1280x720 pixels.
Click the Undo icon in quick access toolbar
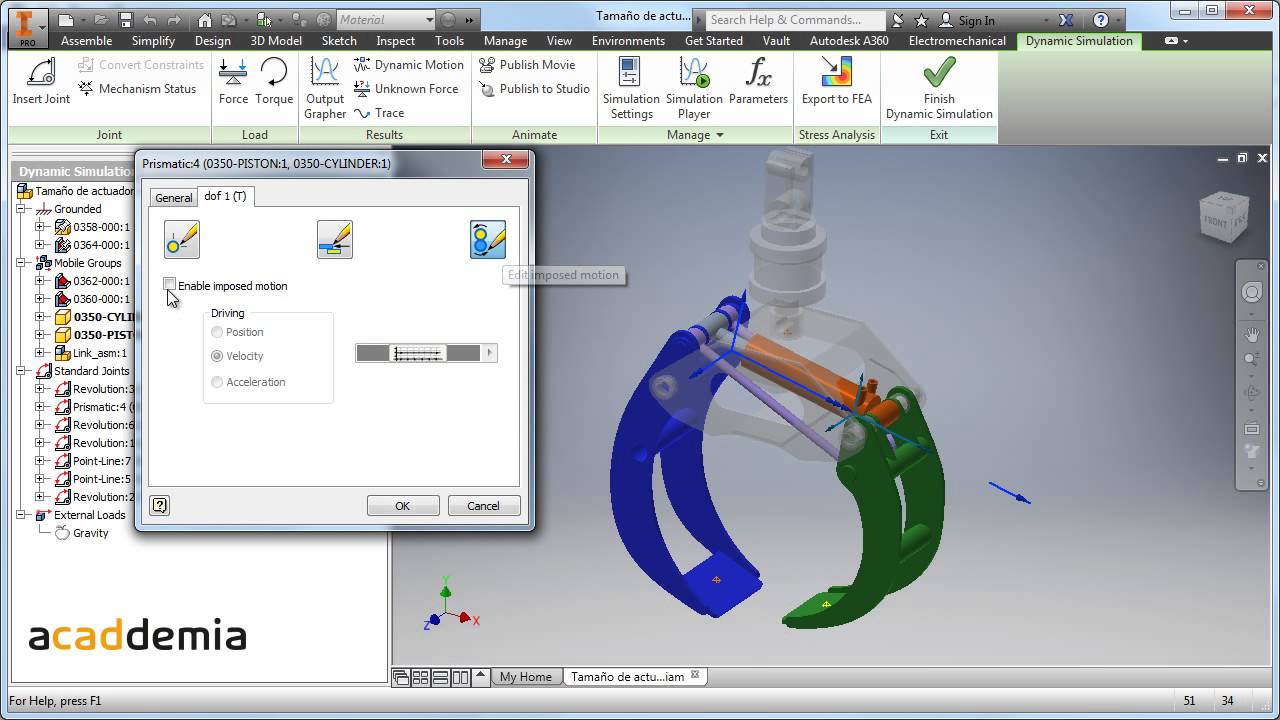[x=150, y=20]
